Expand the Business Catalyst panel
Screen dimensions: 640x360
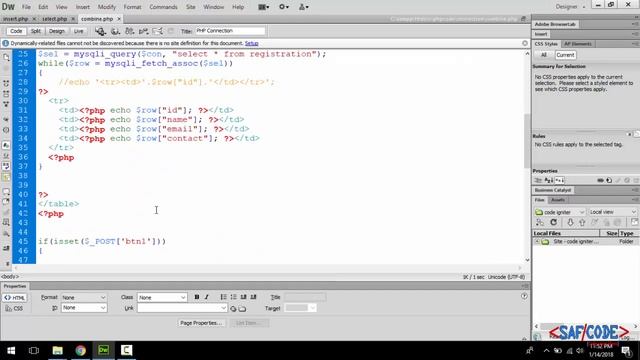pos(553,190)
